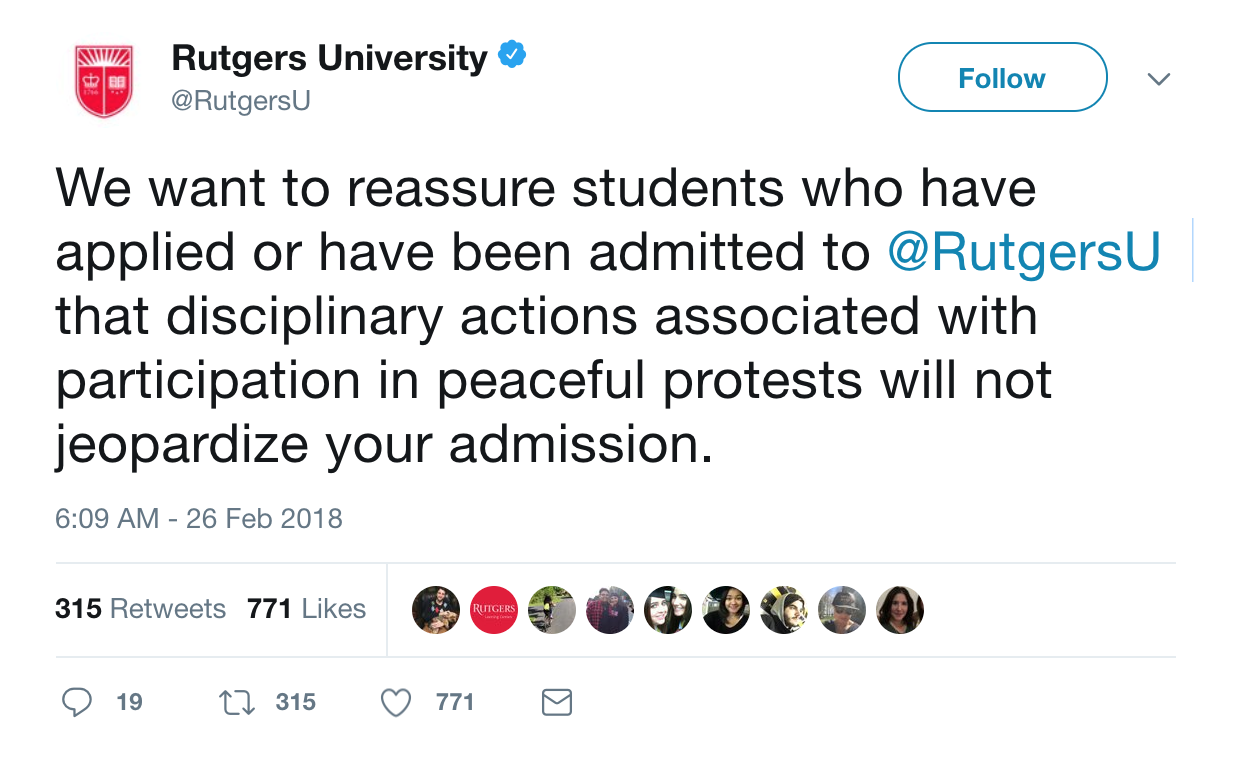Viewport: 1238px width, 768px height.
Task: Click the retweet count beside the arrows
Action: click(x=296, y=703)
